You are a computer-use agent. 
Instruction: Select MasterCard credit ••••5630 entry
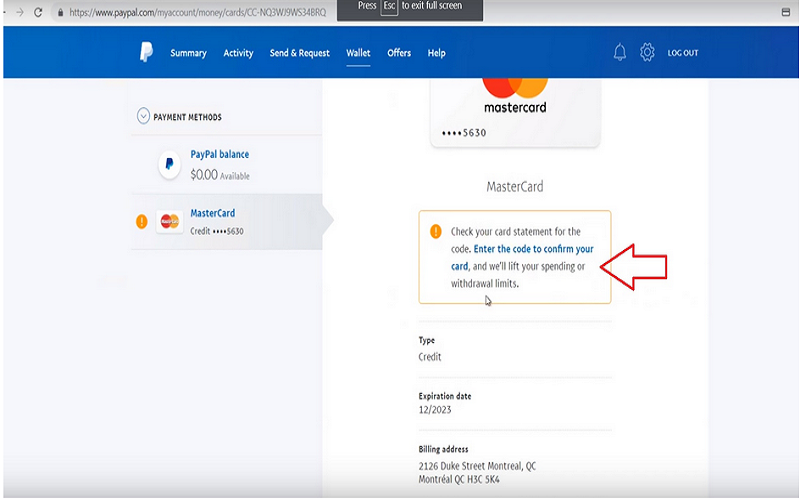click(227, 221)
